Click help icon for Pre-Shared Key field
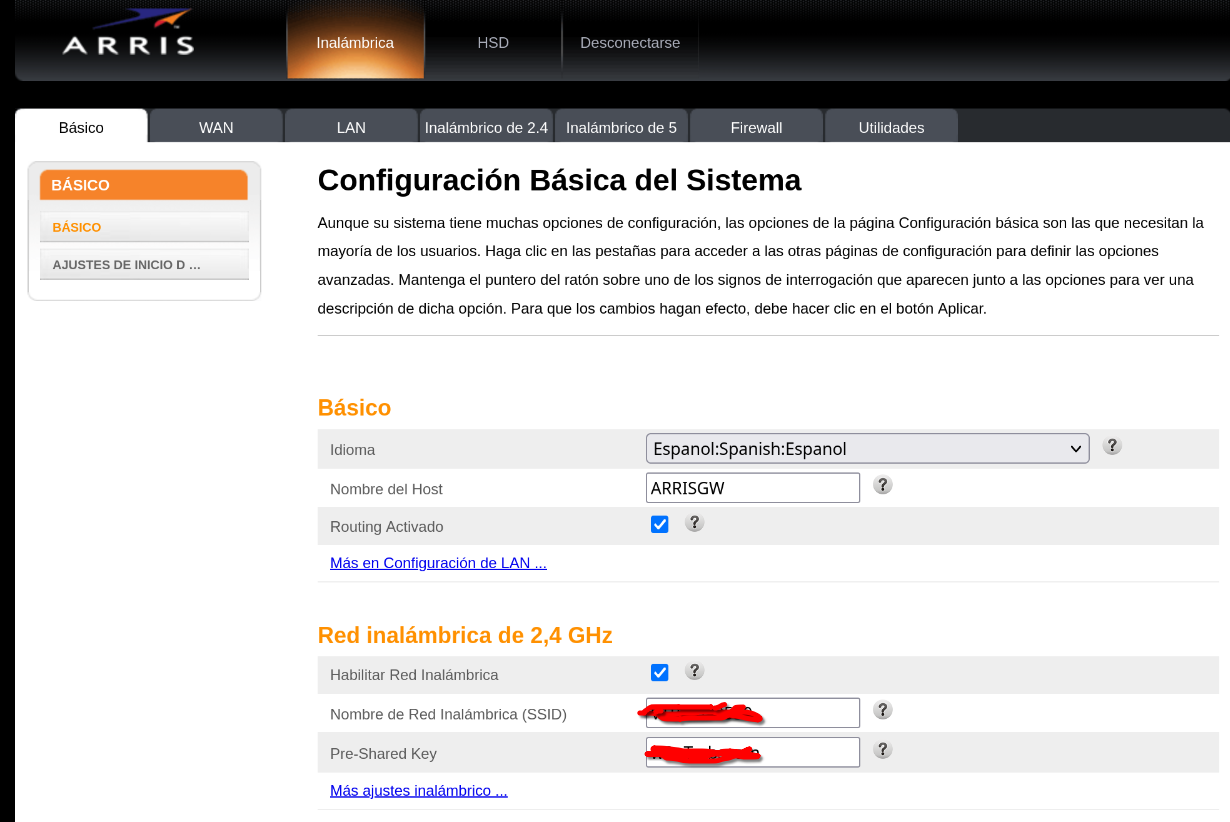The image size is (1230, 822). point(882,750)
